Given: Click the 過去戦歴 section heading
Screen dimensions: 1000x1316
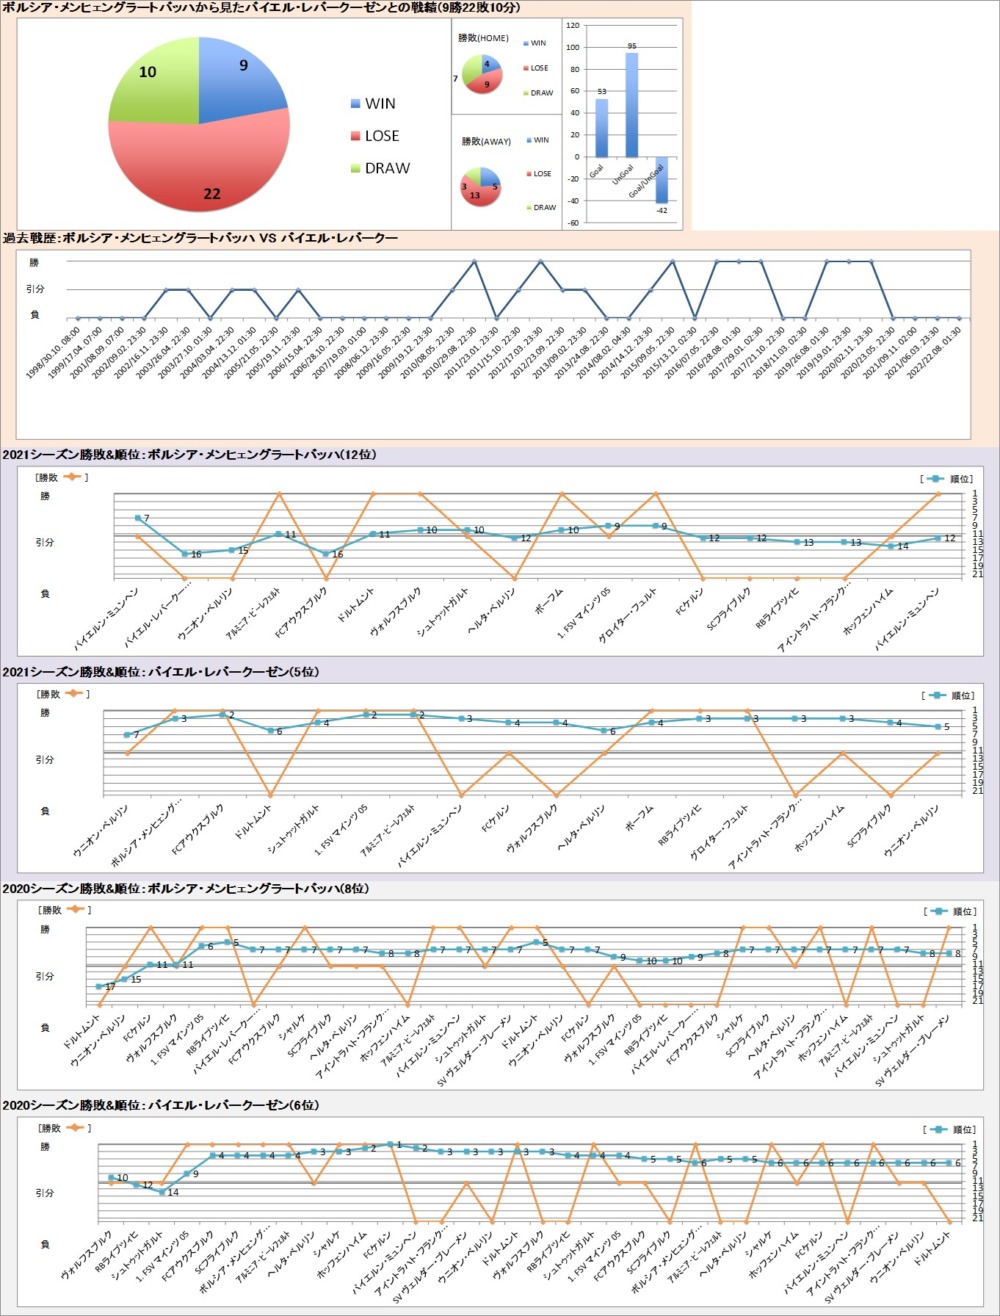Looking at the screenshot, I should tap(201, 238).
